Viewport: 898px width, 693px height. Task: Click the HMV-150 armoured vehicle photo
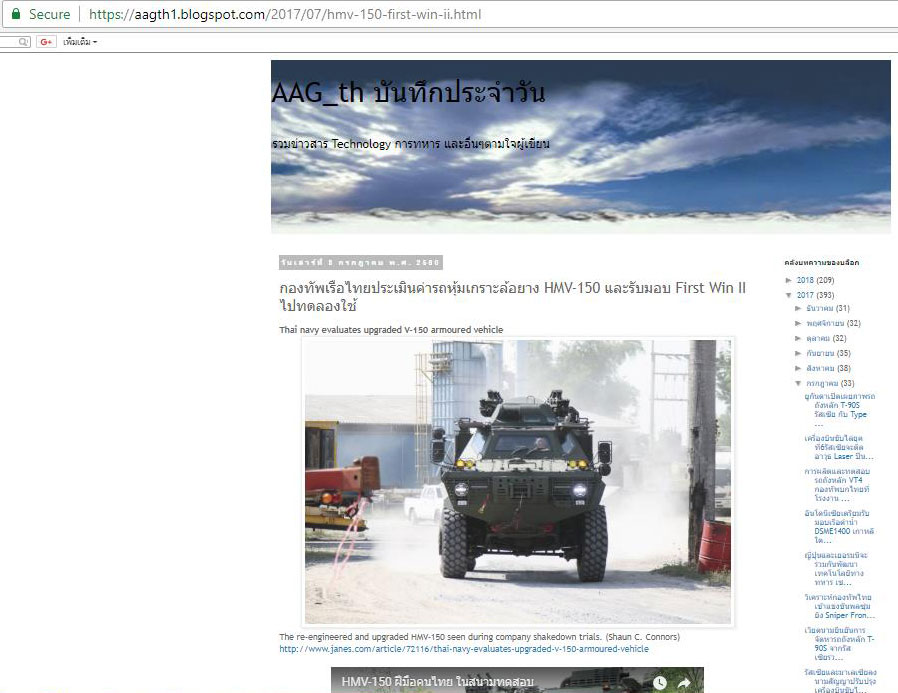click(x=517, y=481)
